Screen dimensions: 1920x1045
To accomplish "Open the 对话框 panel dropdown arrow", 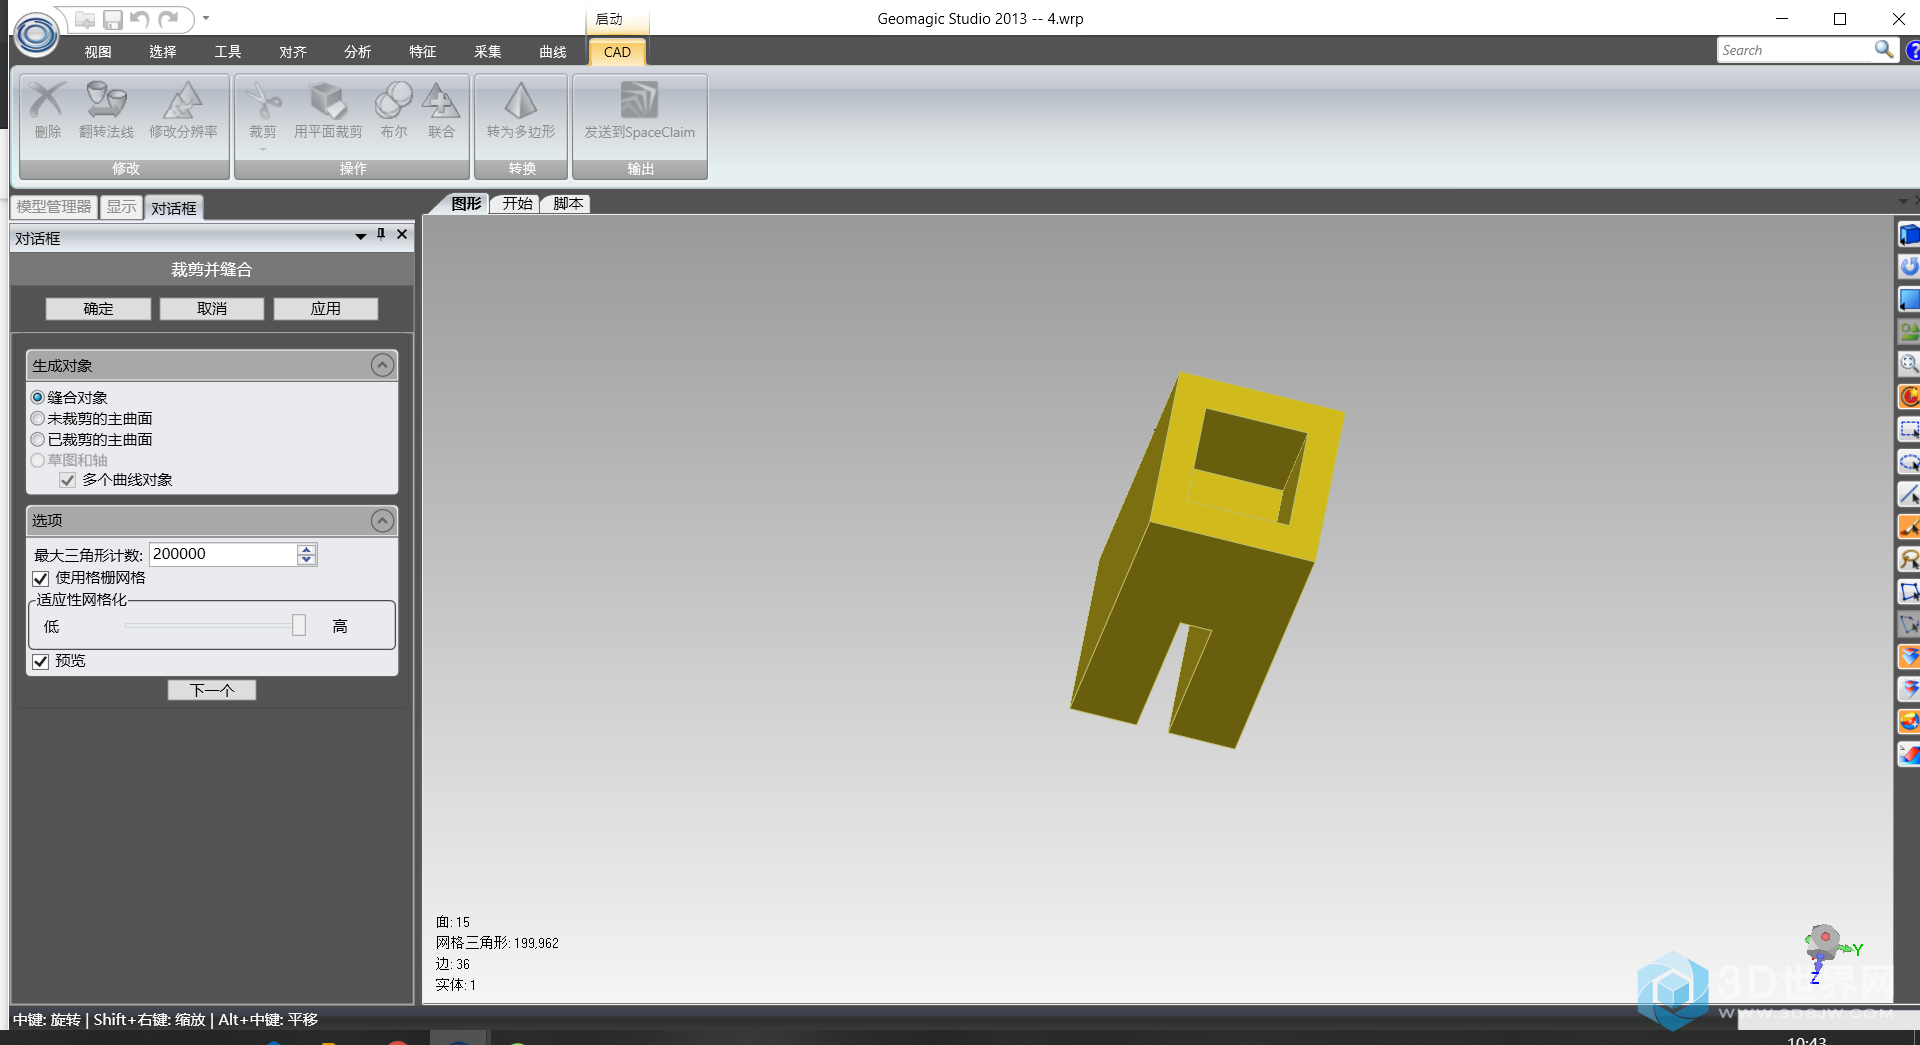I will click(360, 236).
